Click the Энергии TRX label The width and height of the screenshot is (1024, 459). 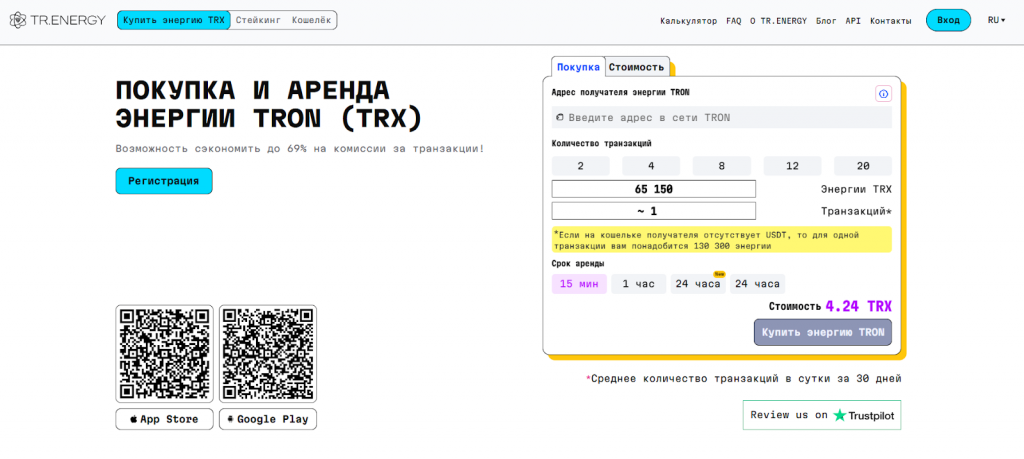pos(856,189)
